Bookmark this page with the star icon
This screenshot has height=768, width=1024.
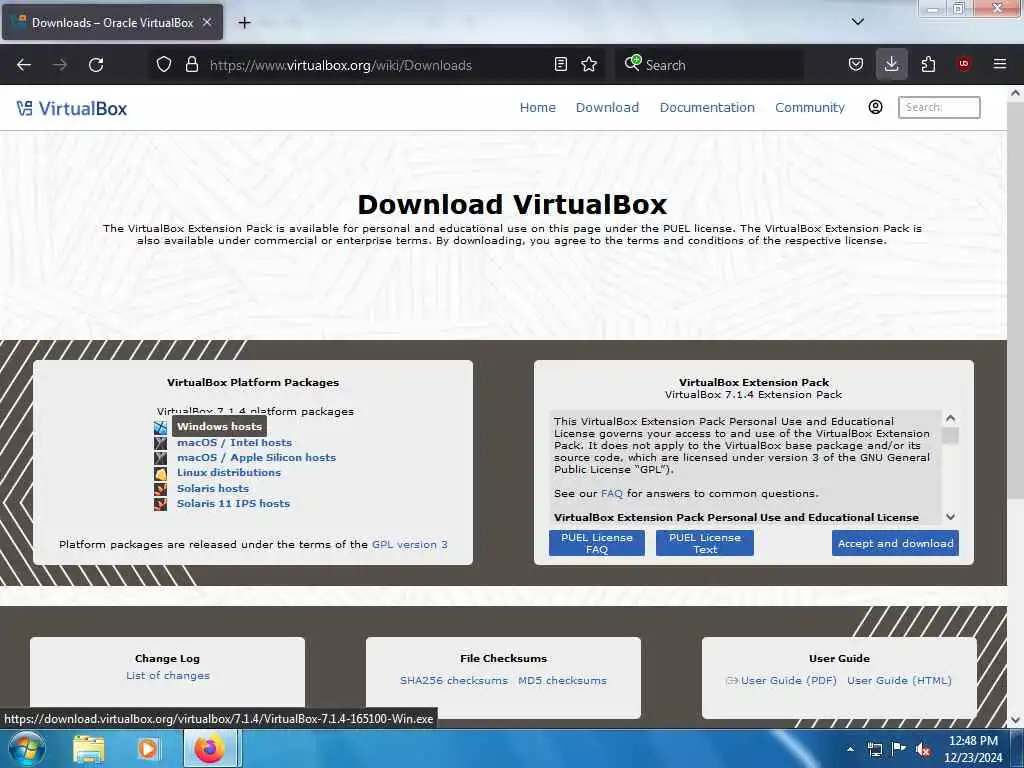[x=589, y=64]
